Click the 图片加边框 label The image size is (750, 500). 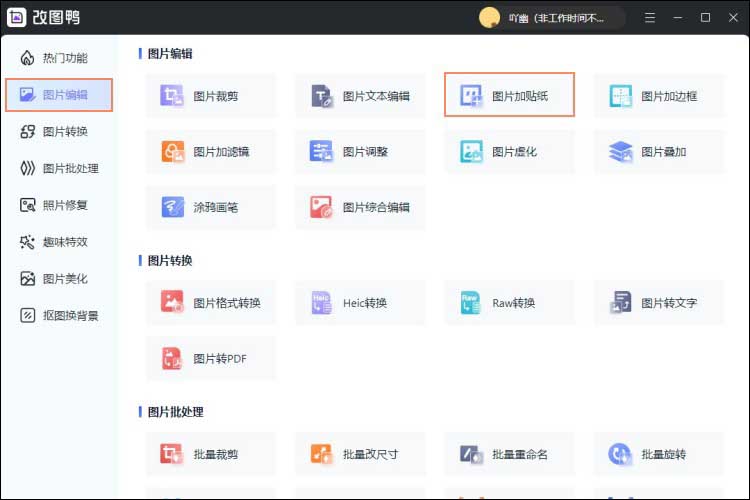click(x=669, y=96)
